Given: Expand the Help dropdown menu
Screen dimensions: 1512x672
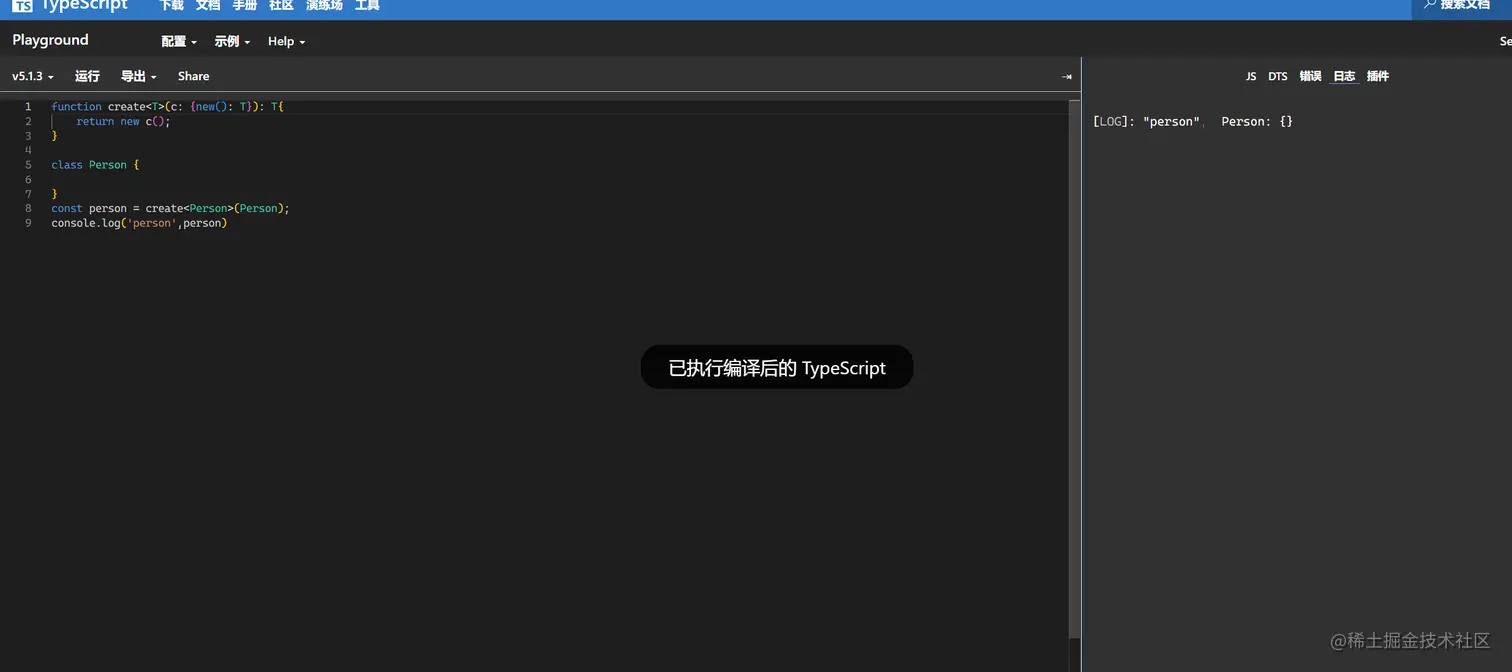Looking at the screenshot, I should tap(286, 41).
